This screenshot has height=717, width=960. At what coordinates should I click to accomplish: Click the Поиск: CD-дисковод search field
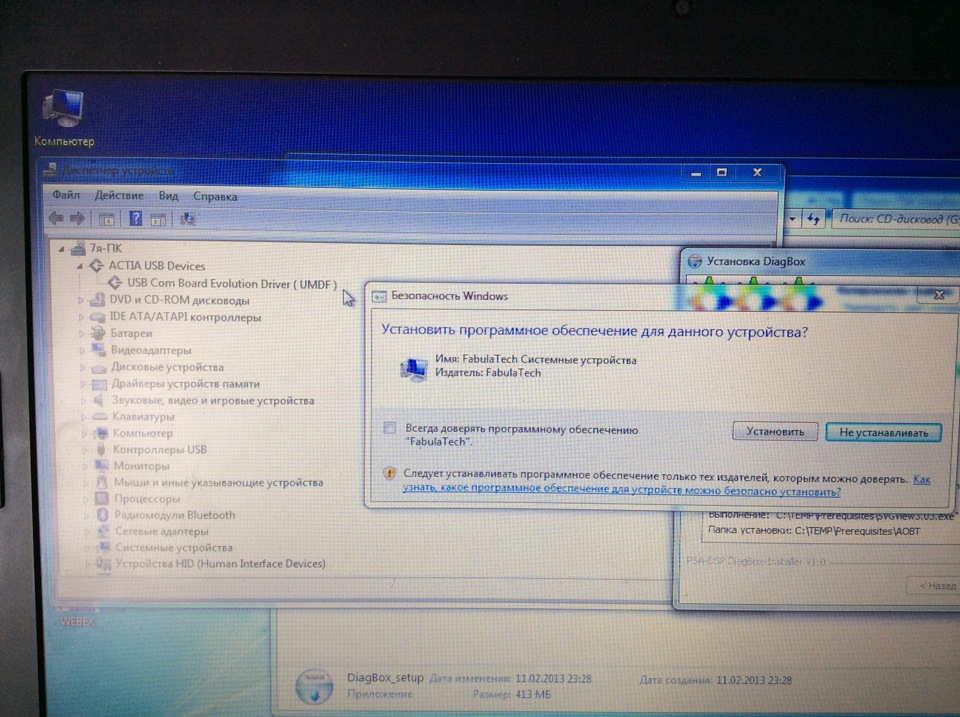(896, 219)
